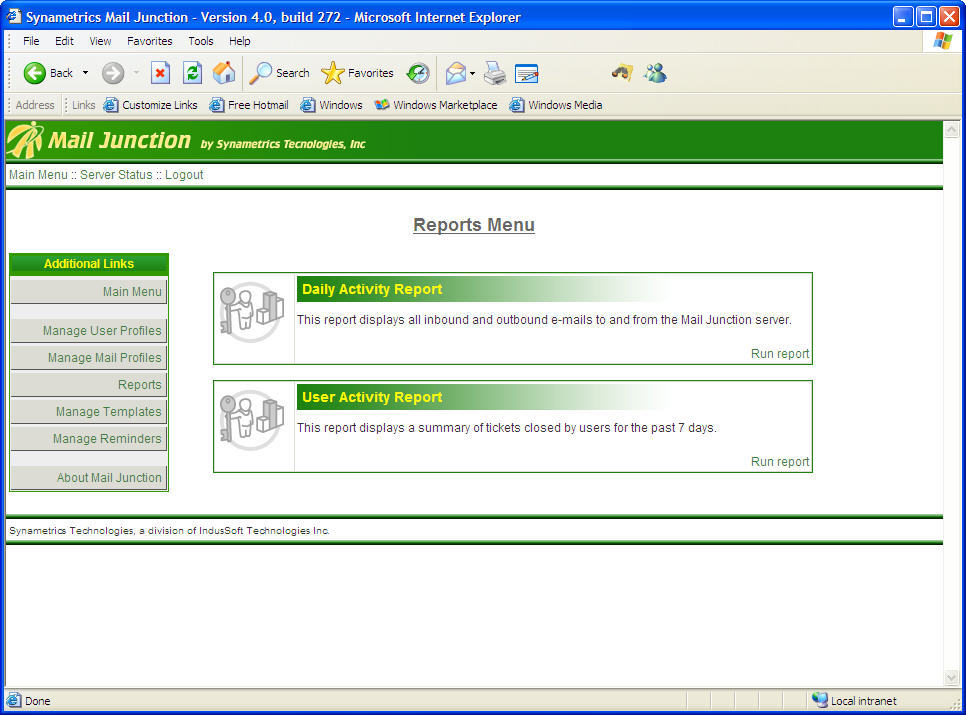966x715 pixels.
Task: Click the Logout link
Action: (184, 174)
